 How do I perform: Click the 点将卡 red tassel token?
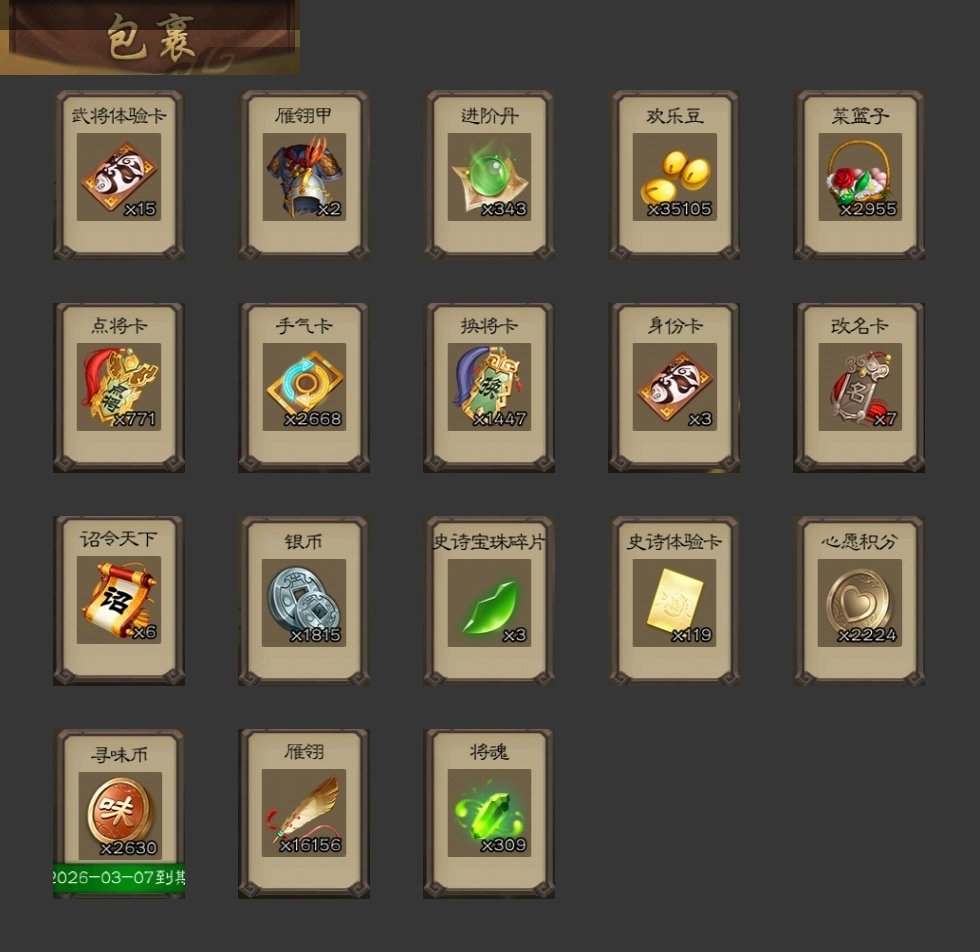pyautogui.click(x=119, y=387)
